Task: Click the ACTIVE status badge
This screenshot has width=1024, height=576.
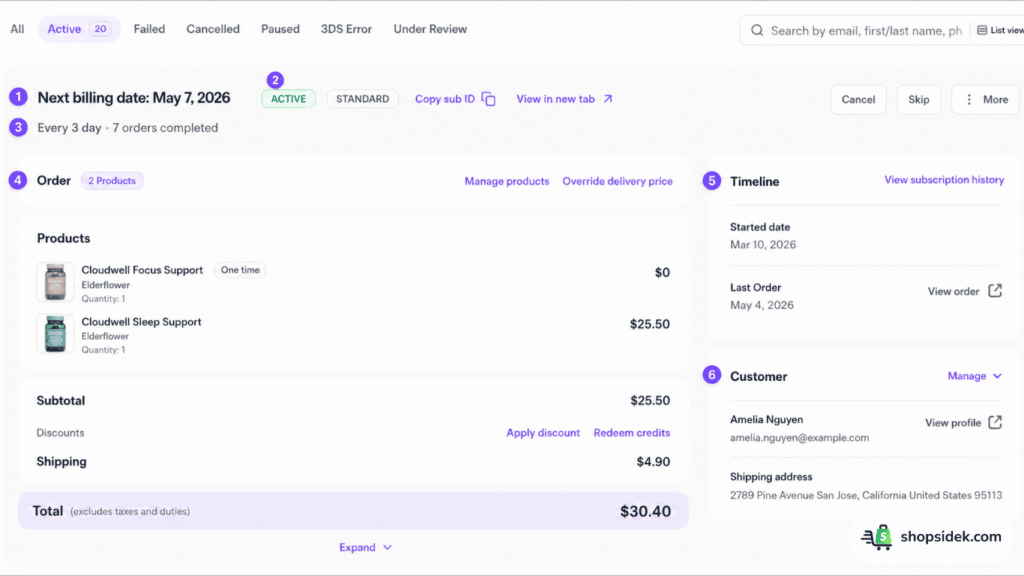Action: click(x=289, y=99)
